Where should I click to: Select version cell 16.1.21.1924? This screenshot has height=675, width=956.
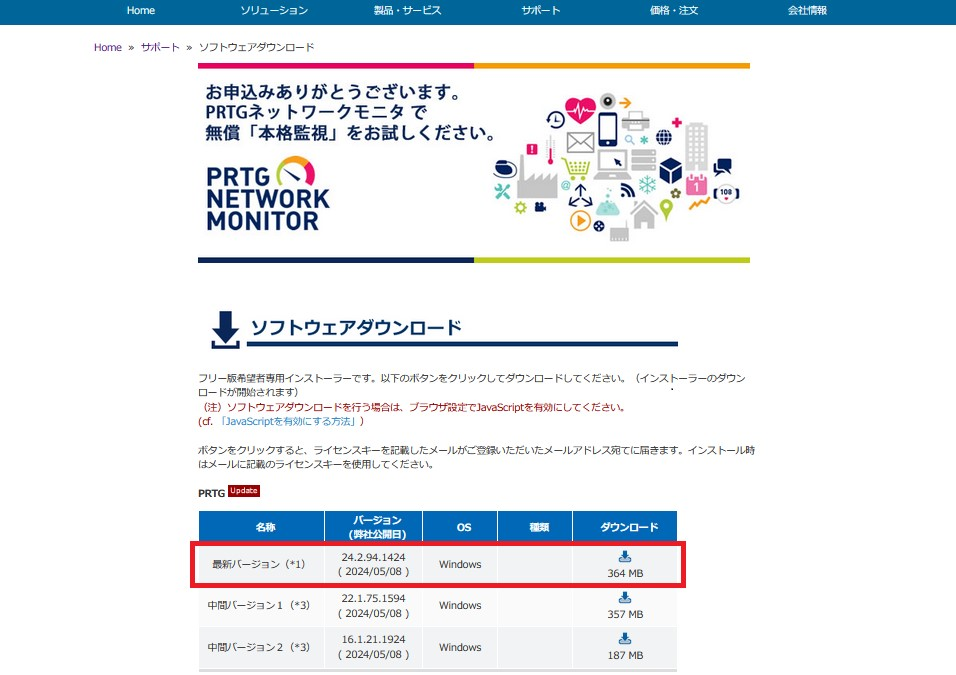click(x=374, y=647)
